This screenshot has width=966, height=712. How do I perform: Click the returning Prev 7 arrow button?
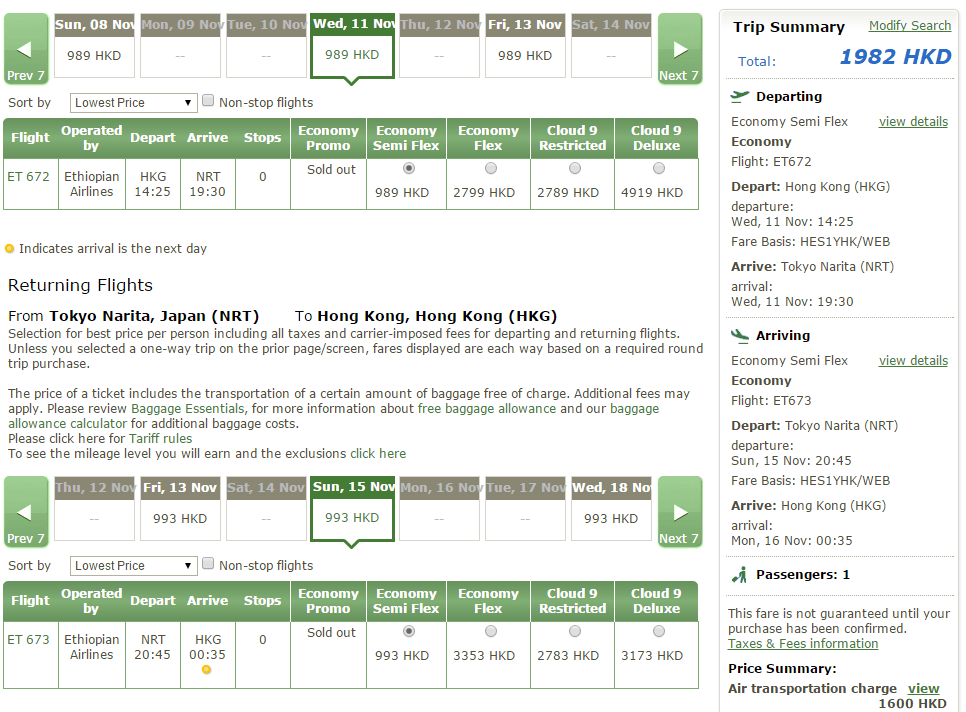tap(26, 512)
